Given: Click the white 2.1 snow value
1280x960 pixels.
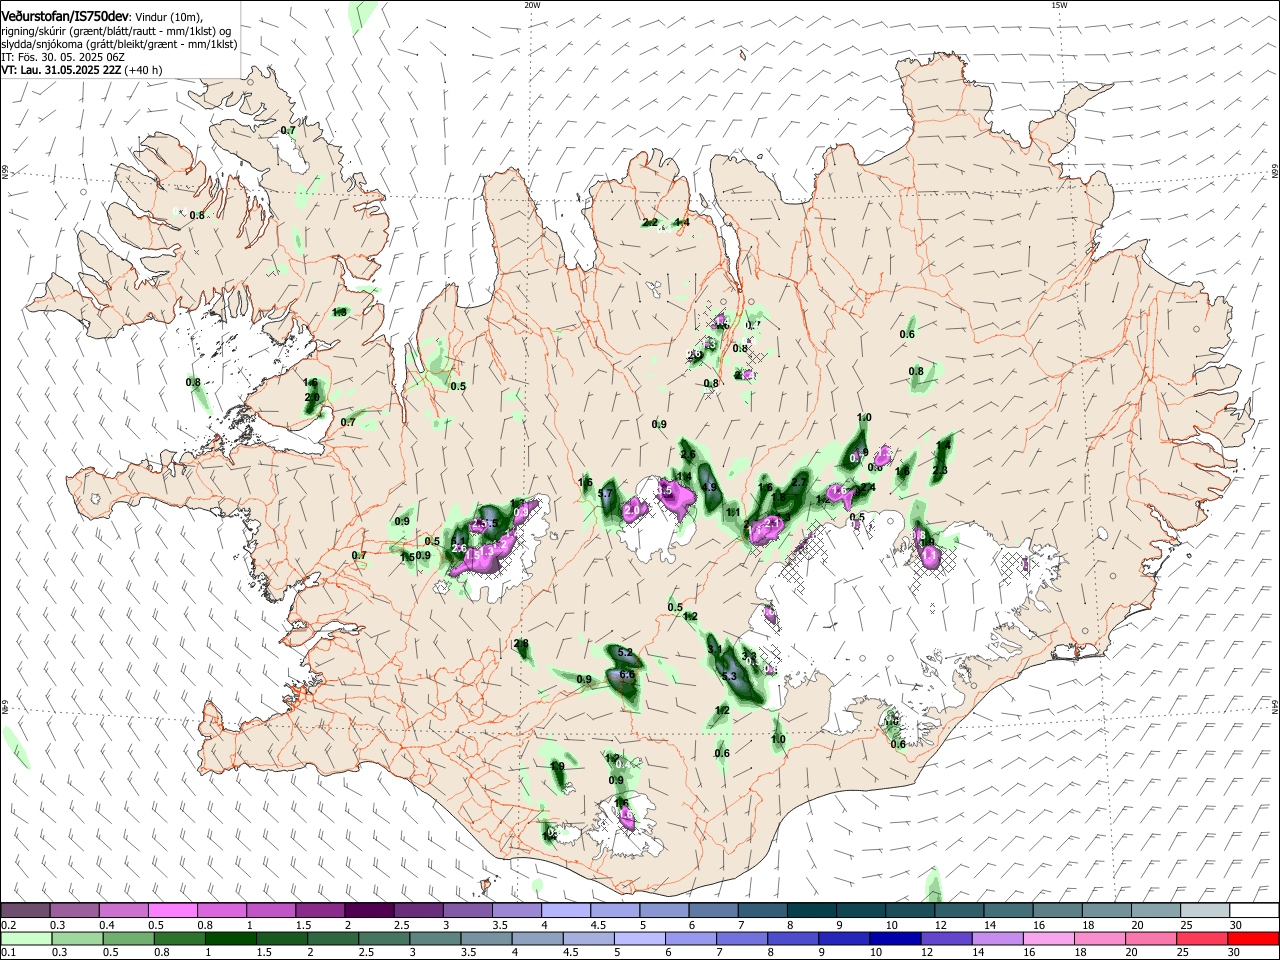Looking at the screenshot, I should [773, 523].
